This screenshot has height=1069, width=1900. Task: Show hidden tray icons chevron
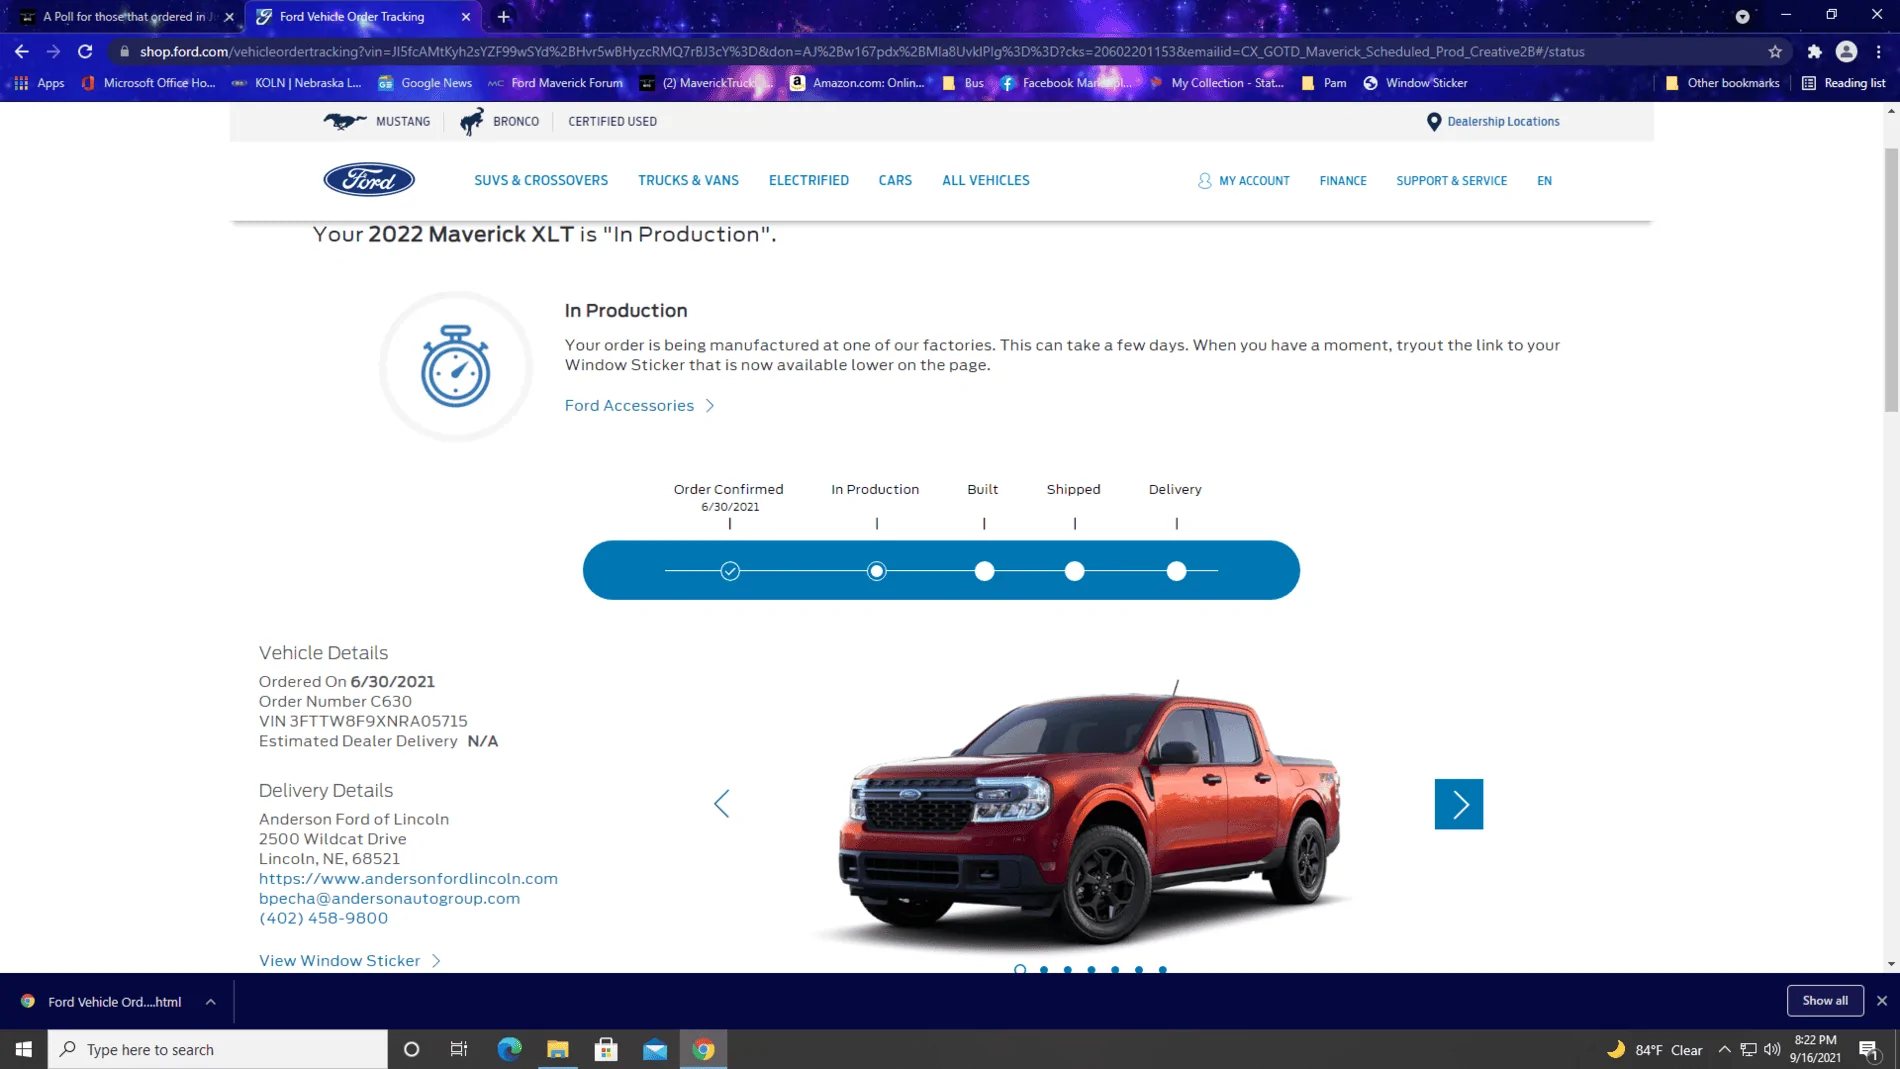pyautogui.click(x=1724, y=1049)
